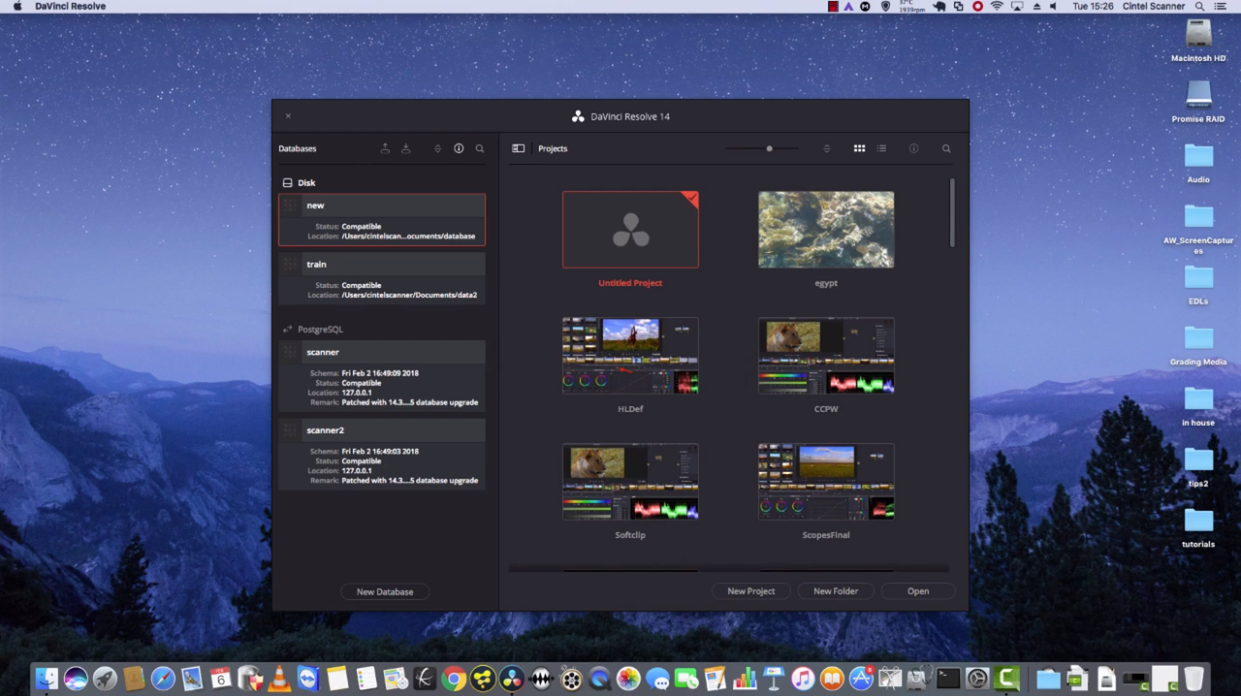Switch projects to list view
This screenshot has width=1241, height=696.
[881, 148]
